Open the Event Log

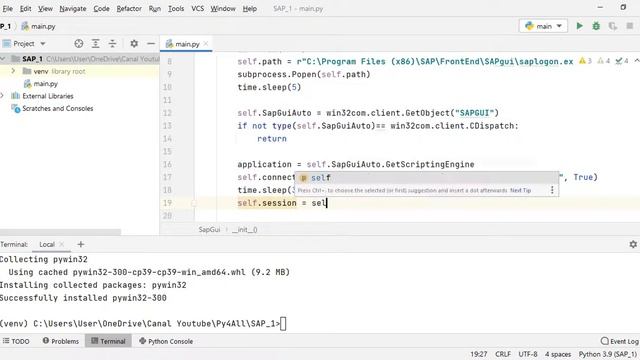[620, 341]
